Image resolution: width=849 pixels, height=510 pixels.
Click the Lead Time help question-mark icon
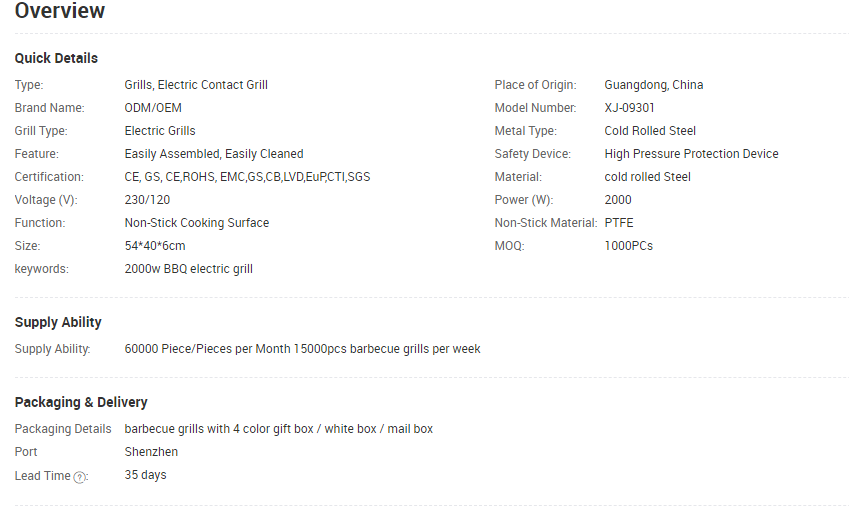tap(80, 477)
